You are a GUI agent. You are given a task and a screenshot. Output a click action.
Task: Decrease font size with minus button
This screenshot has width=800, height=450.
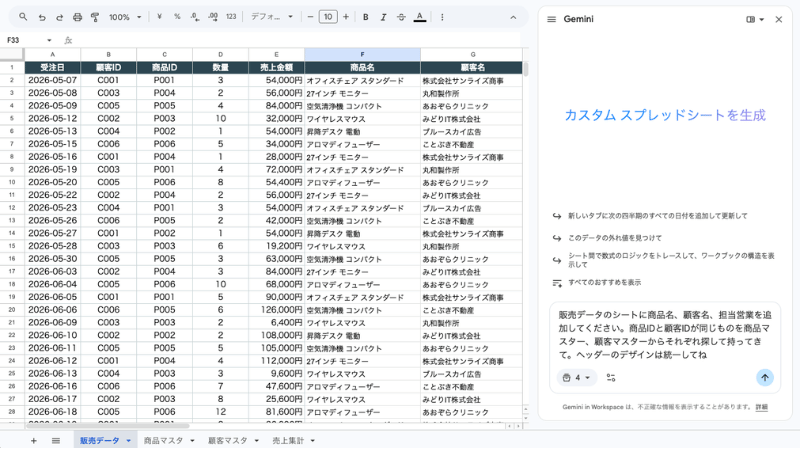[x=310, y=17]
